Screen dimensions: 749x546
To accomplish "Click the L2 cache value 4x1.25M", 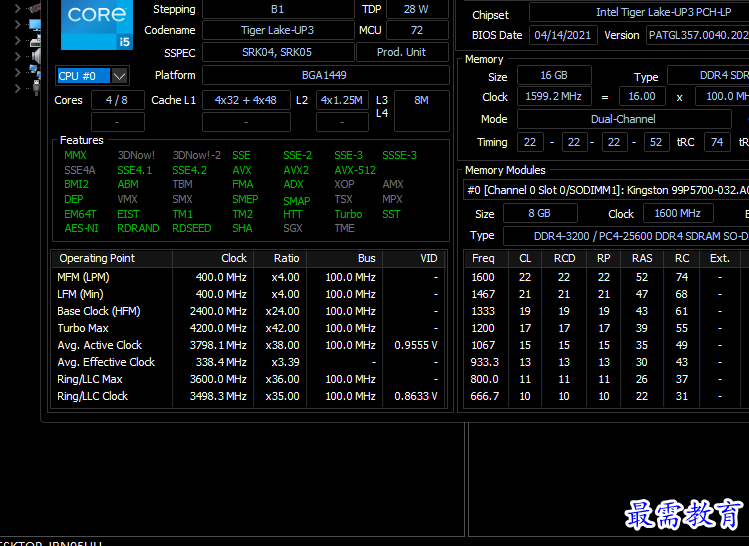I will coord(342,100).
